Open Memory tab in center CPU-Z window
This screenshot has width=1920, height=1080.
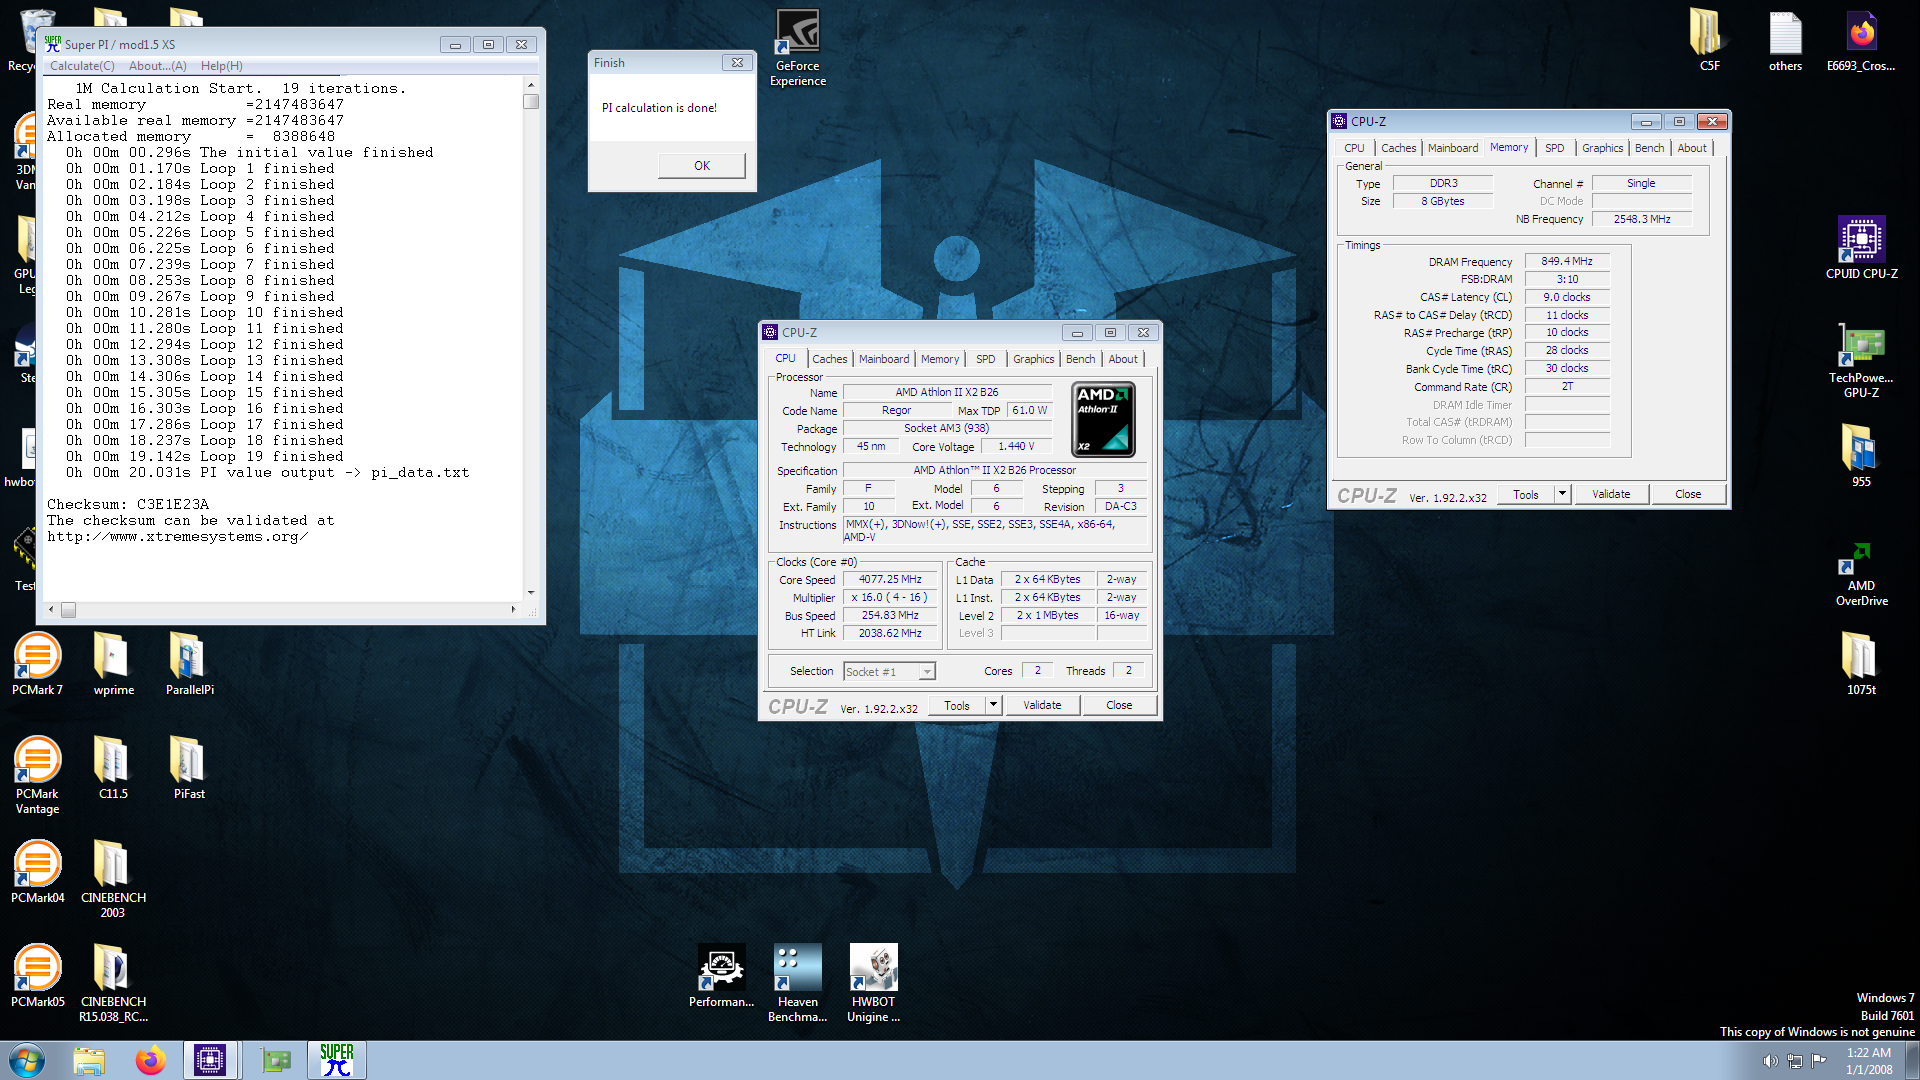point(939,359)
